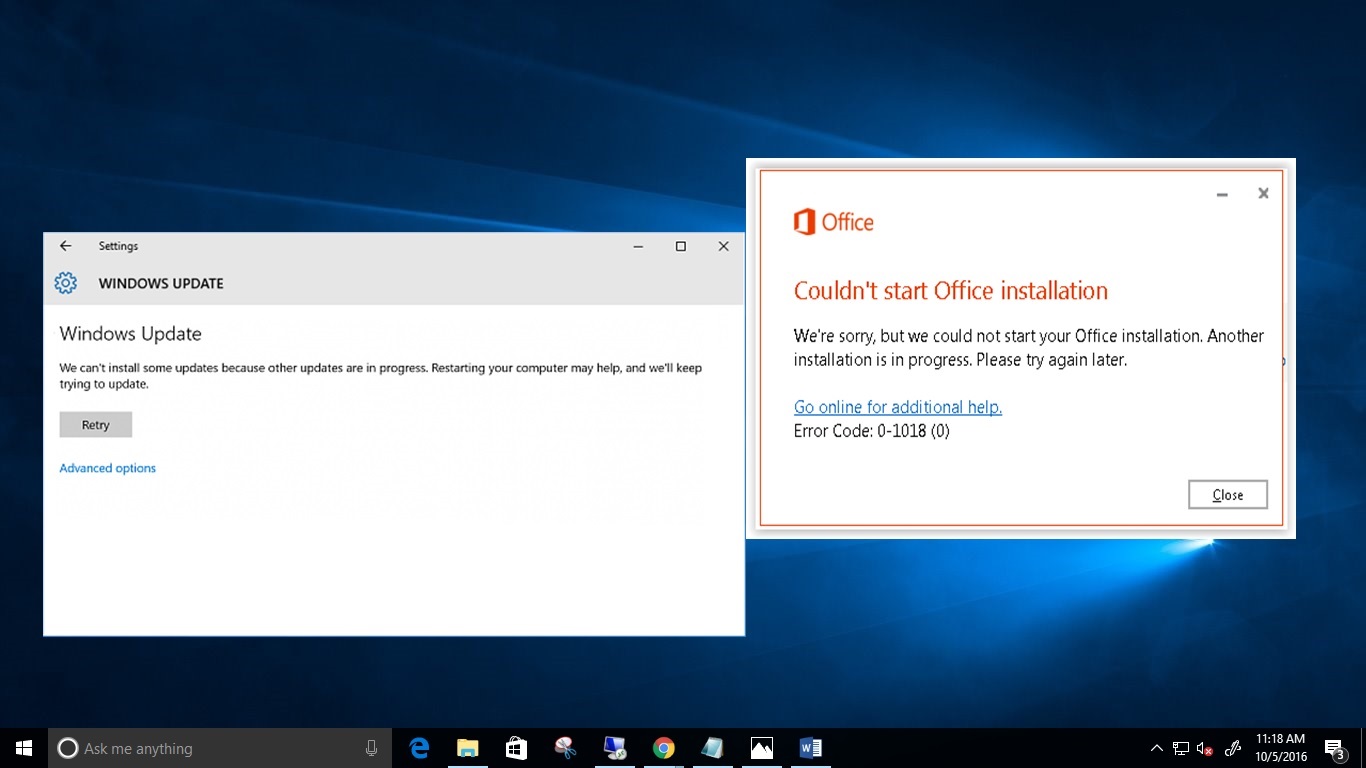Open the Snipping Tool taskbar icon
This screenshot has height=768, width=1366.
565,748
